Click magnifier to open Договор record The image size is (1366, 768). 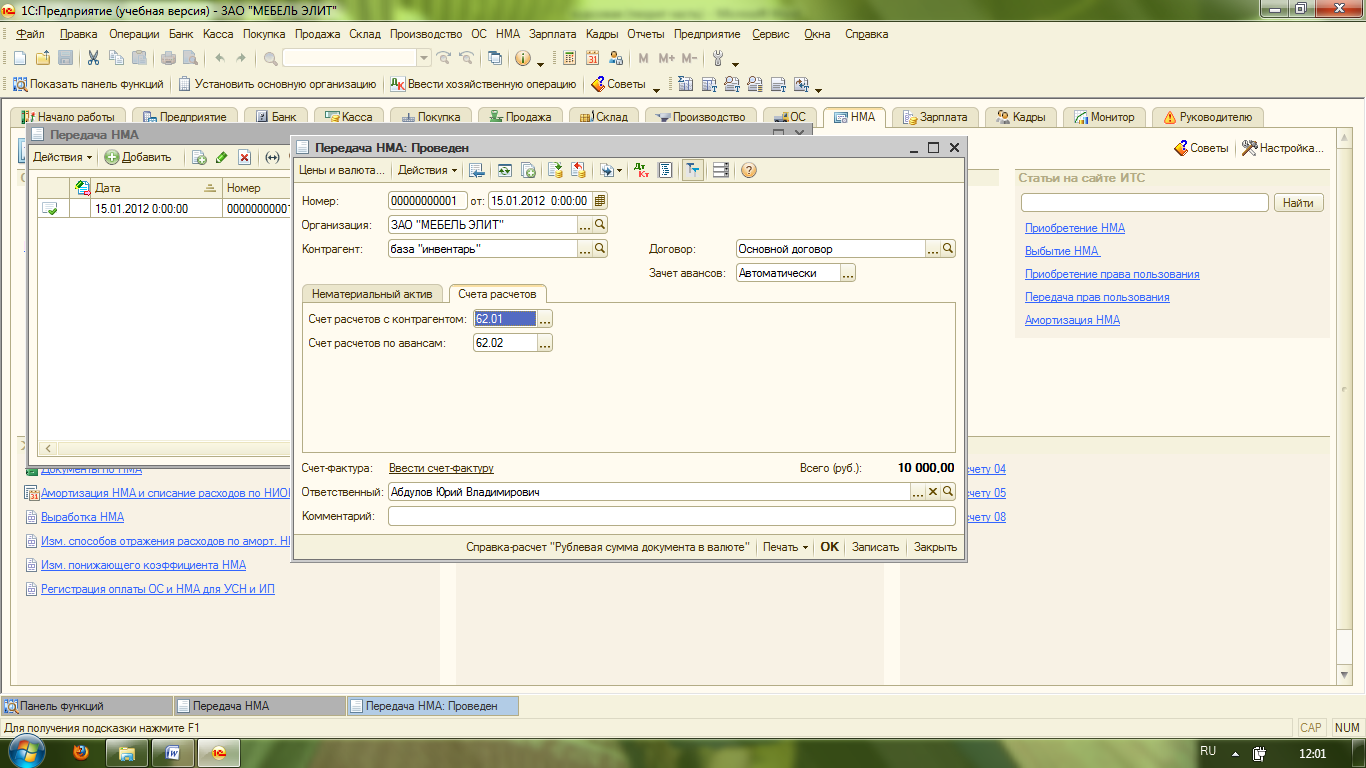tap(948, 249)
